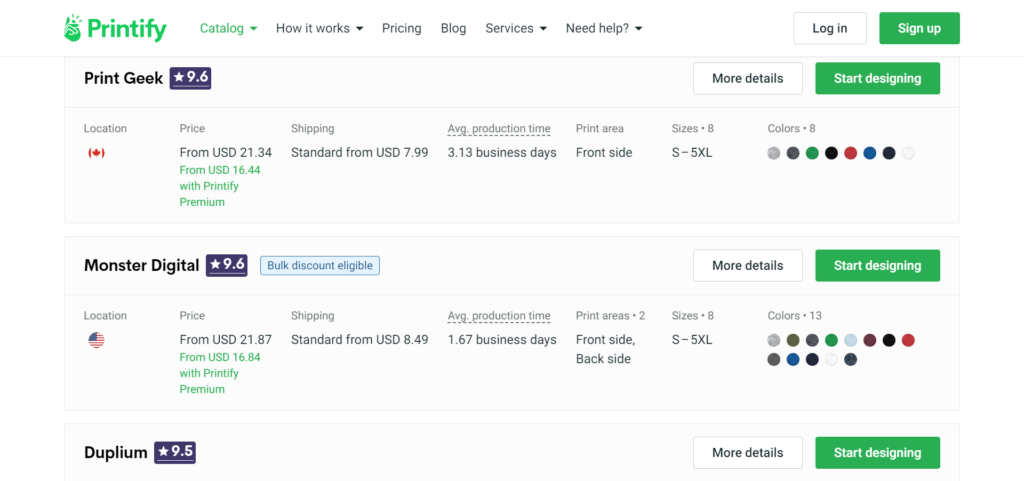Screen dimensions: 1024x481
Task: Click '1.67 business days' text
Action: [502, 340]
